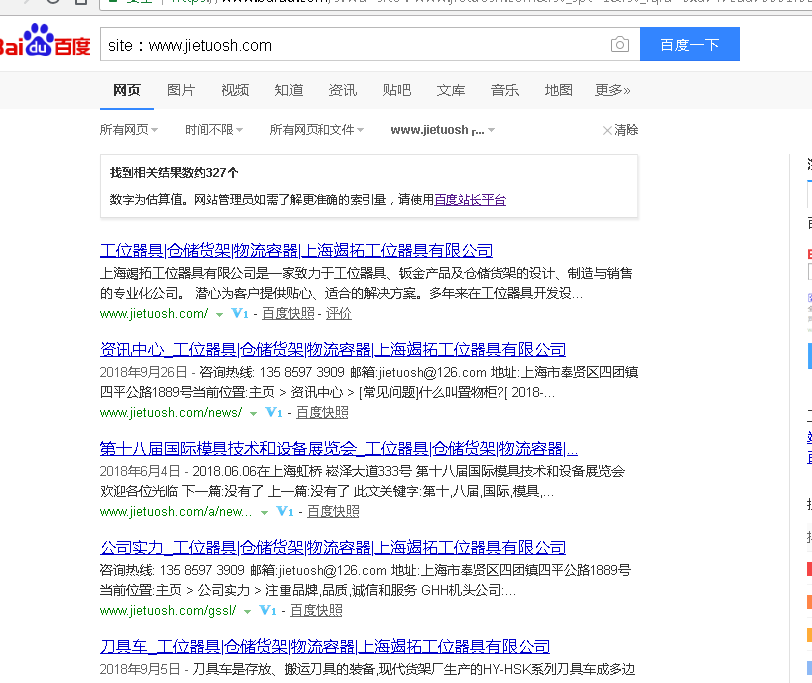812x683 pixels.
Task: Switch to the 图片 tab
Action: pos(181,90)
